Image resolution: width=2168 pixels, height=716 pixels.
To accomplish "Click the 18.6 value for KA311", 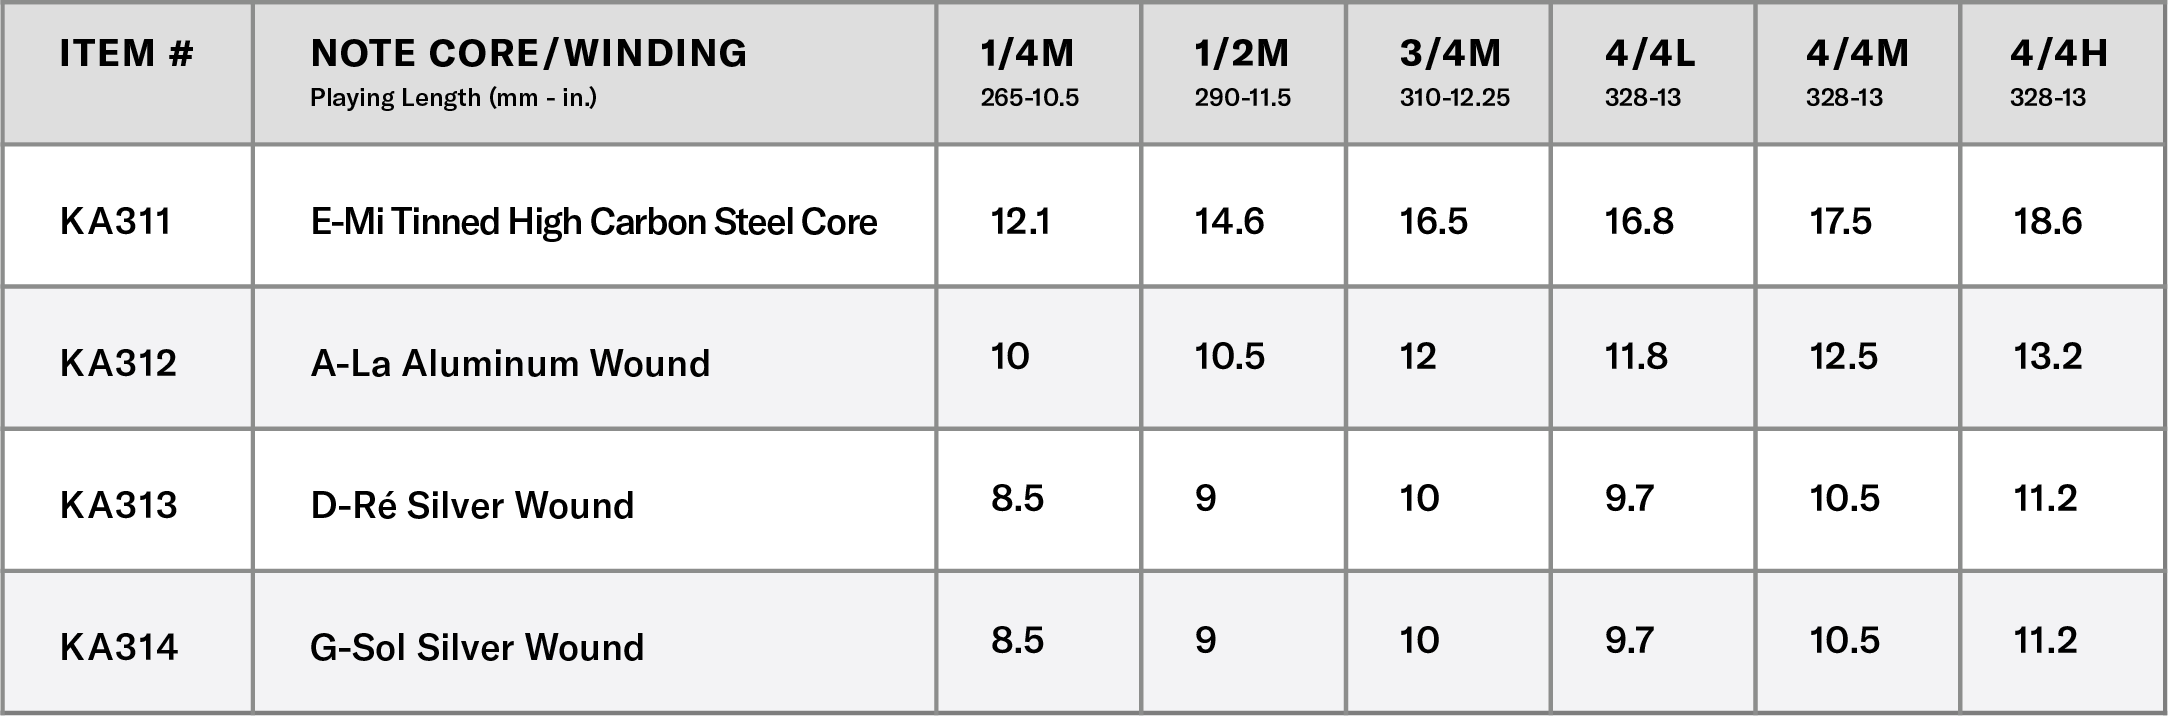I will [x=2047, y=221].
